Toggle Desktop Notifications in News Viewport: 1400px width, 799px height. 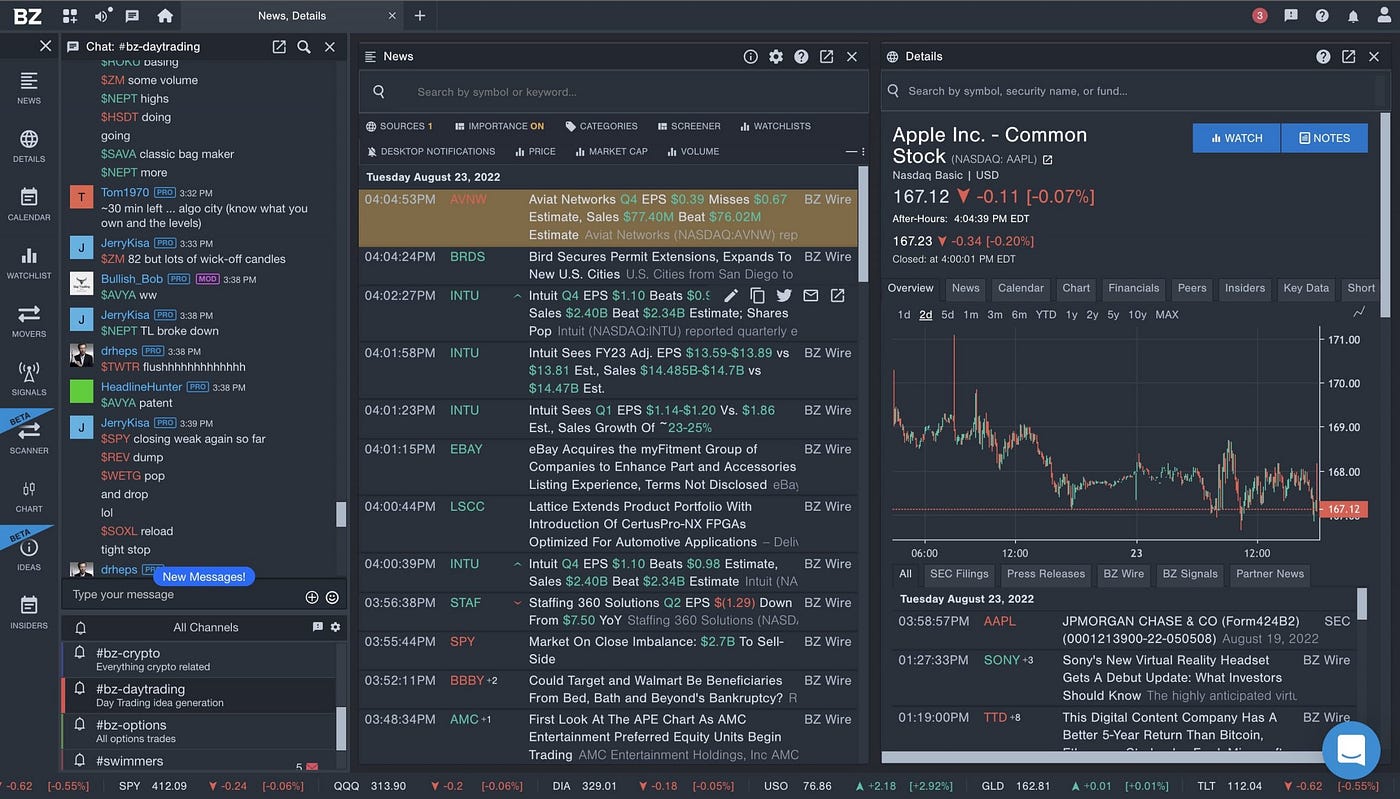pos(431,152)
